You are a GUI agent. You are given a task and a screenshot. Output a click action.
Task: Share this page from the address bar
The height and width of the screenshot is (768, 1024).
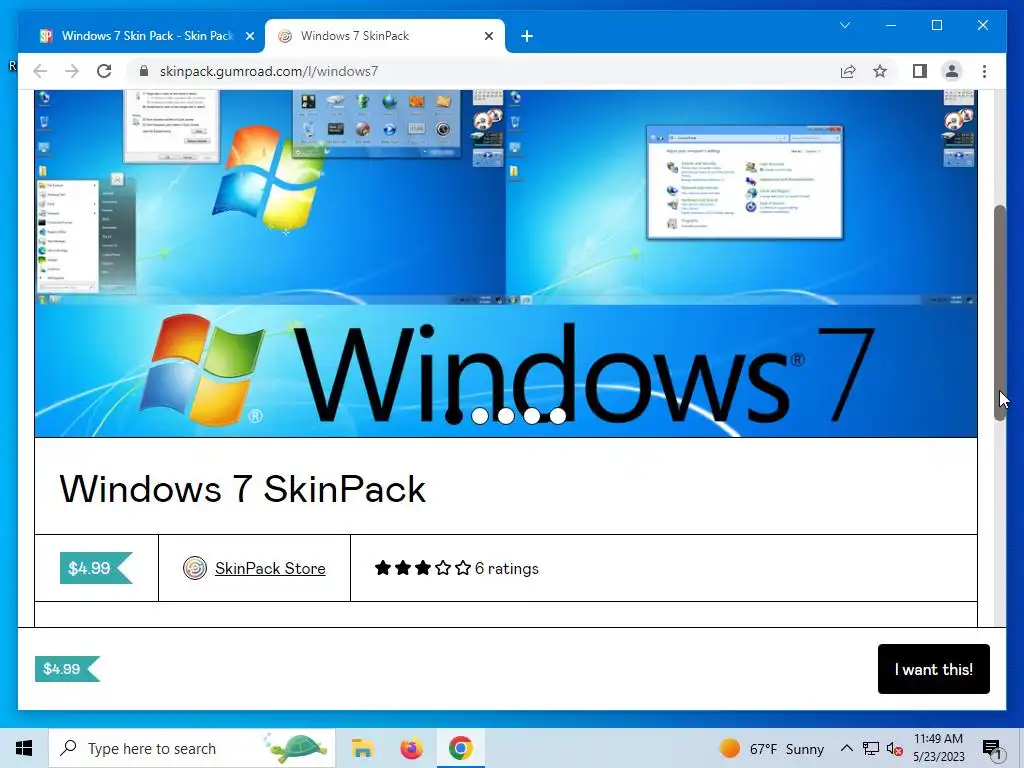848,71
